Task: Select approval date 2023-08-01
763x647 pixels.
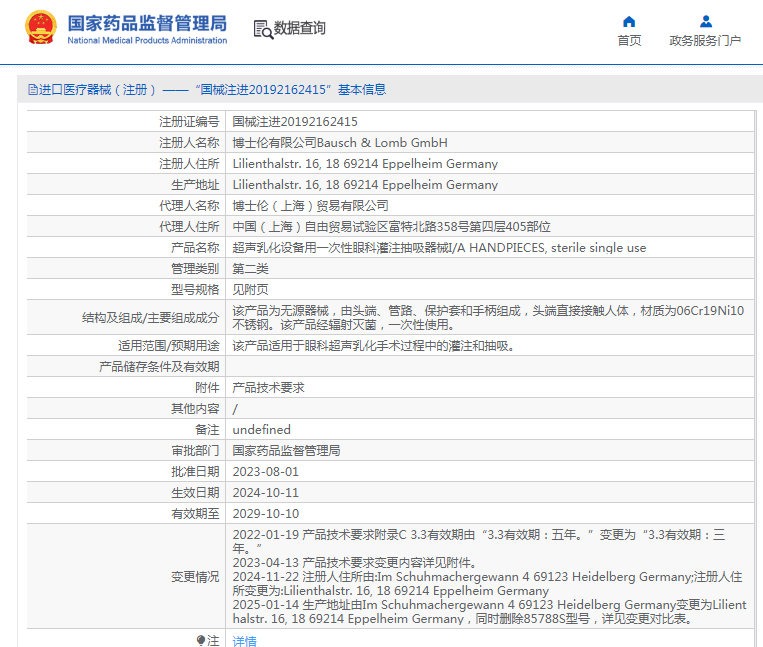Action: (266, 472)
